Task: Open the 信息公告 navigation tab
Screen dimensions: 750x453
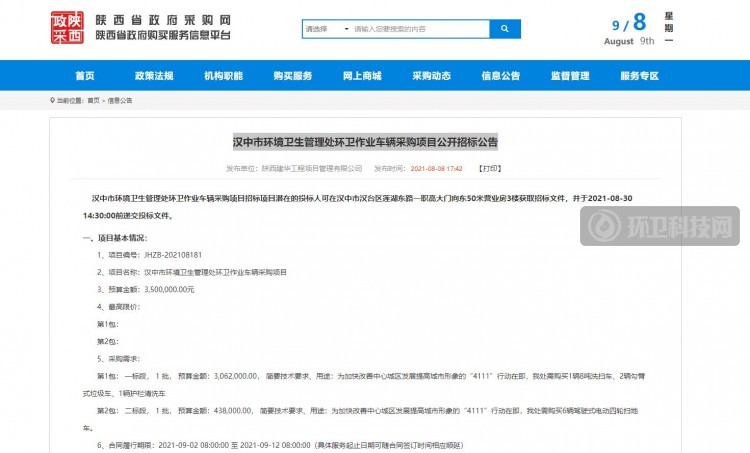Action: coord(501,76)
